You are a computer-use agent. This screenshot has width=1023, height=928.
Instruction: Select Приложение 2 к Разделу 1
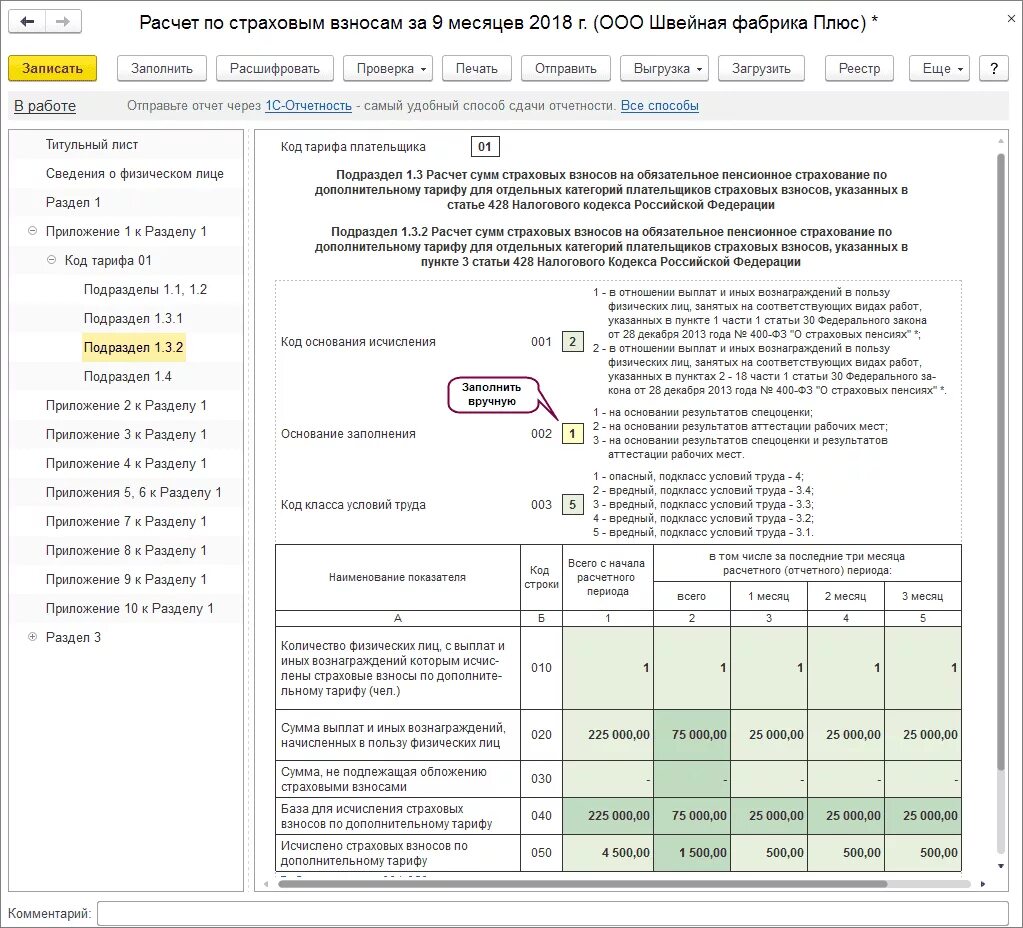[x=126, y=405]
